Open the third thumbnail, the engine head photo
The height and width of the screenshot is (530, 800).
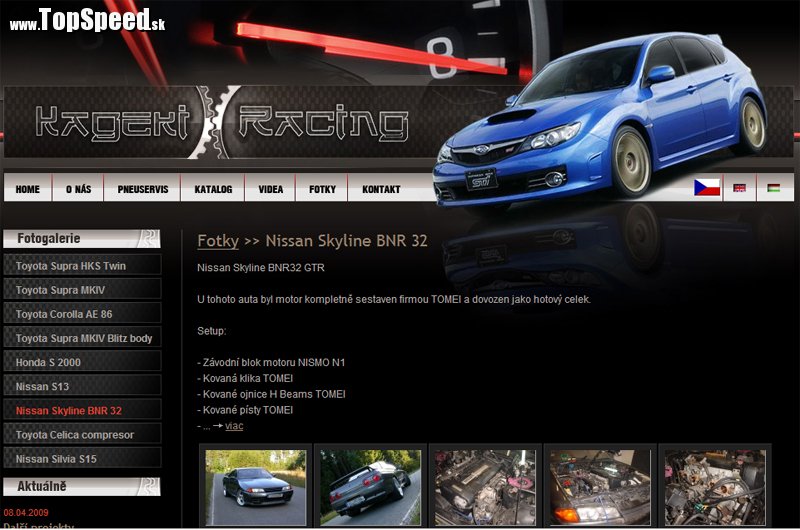[x=485, y=487]
